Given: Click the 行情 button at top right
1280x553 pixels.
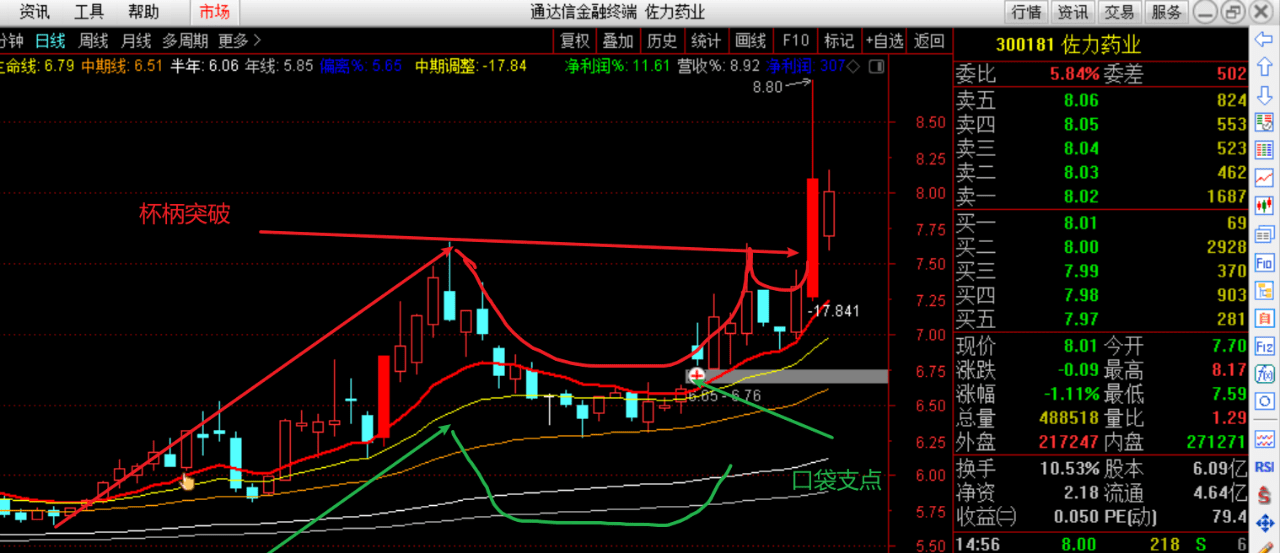Looking at the screenshot, I should point(1026,12).
